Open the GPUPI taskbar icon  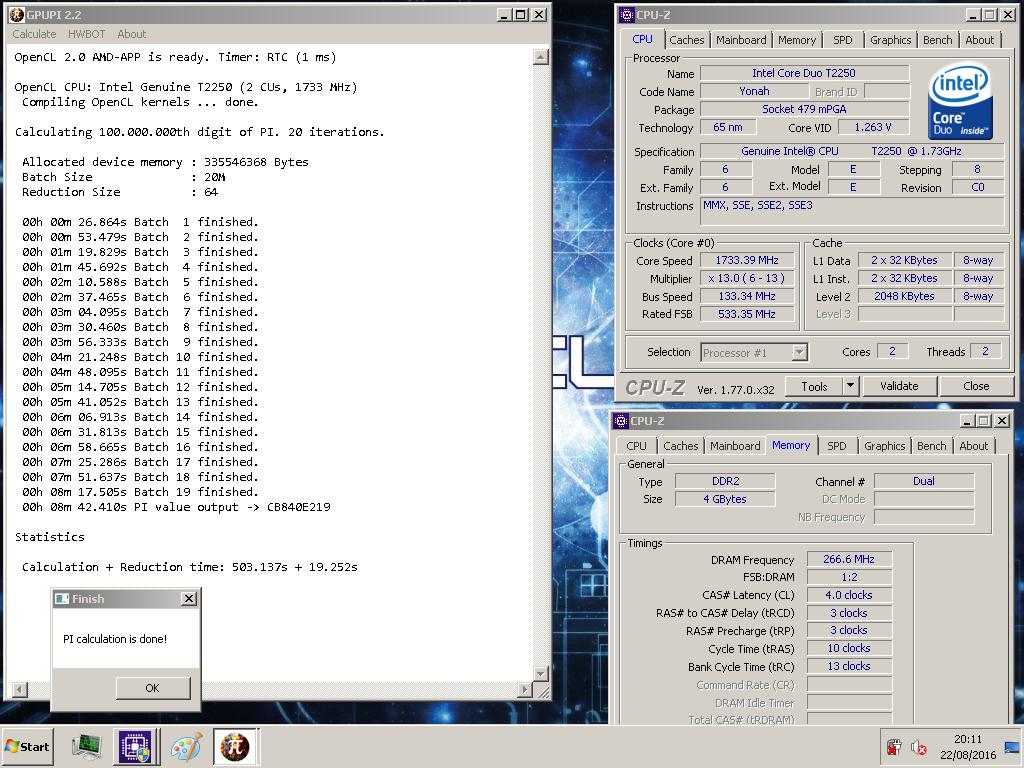pos(235,746)
